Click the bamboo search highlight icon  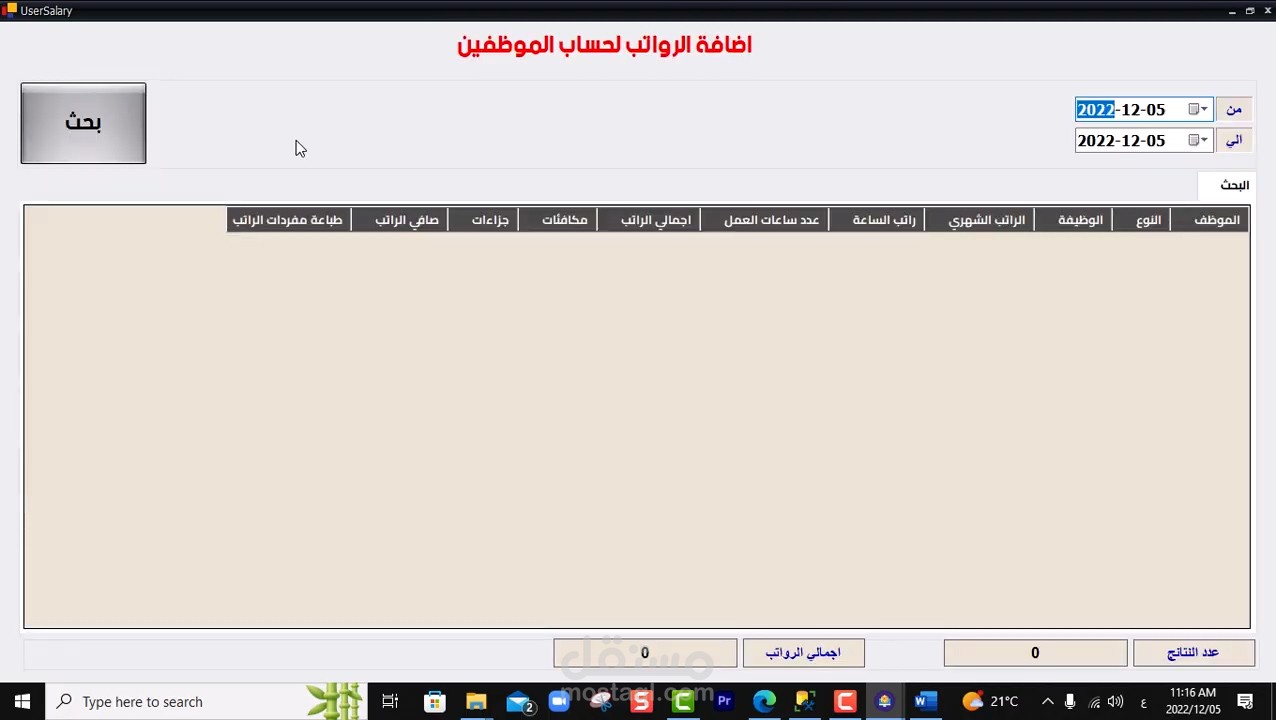tap(333, 702)
